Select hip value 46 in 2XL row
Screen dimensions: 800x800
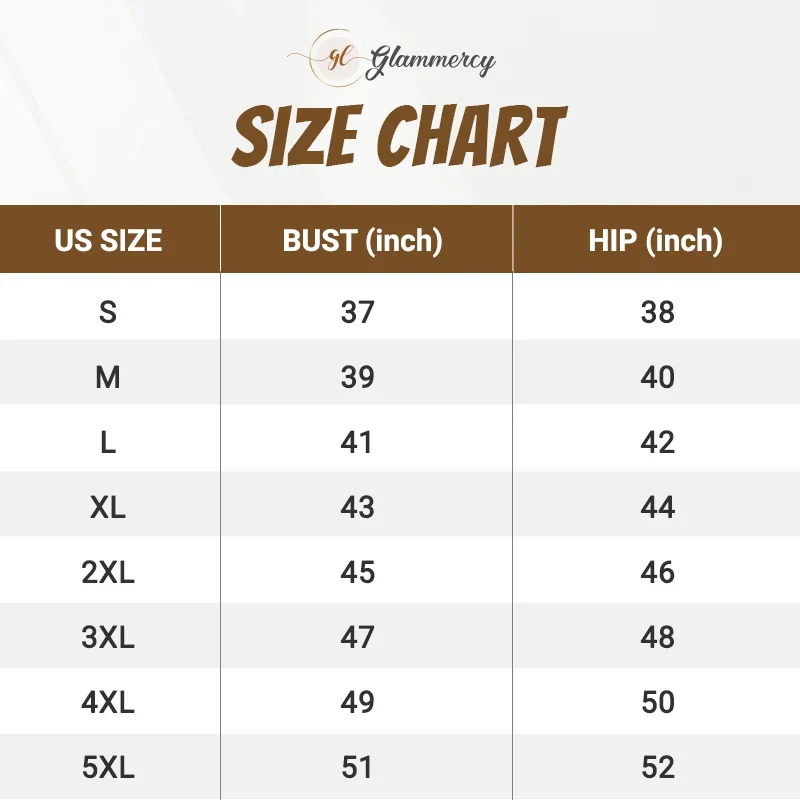658,572
